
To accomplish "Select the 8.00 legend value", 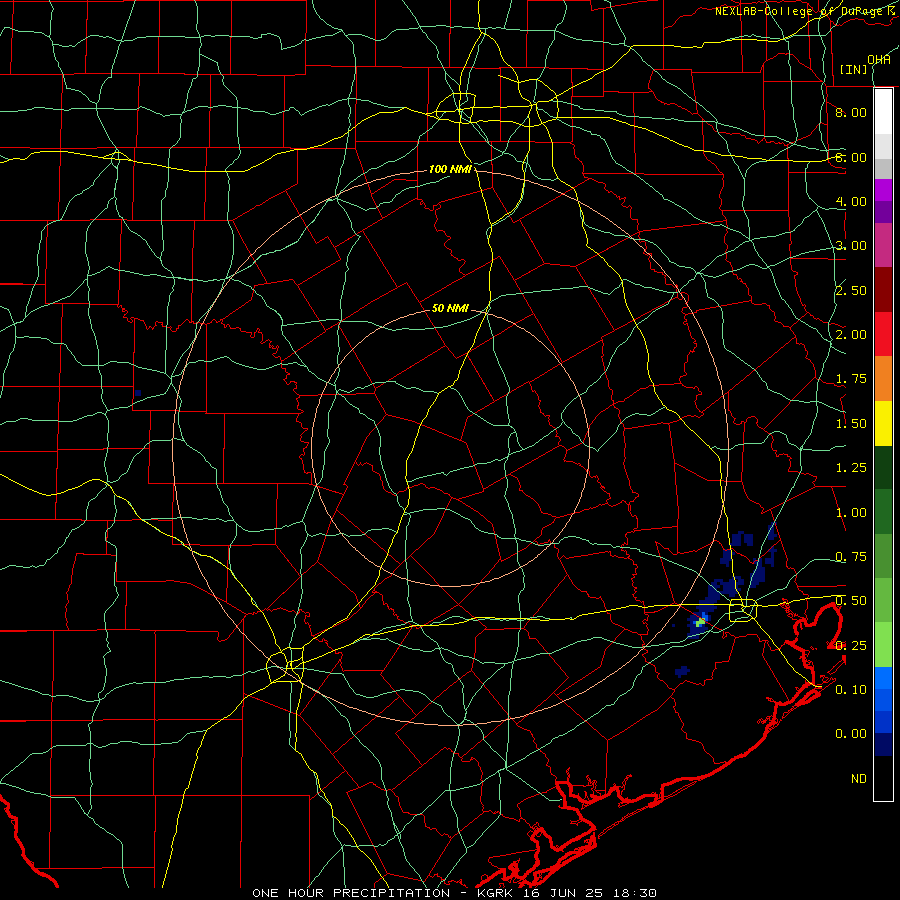I will point(851,112).
